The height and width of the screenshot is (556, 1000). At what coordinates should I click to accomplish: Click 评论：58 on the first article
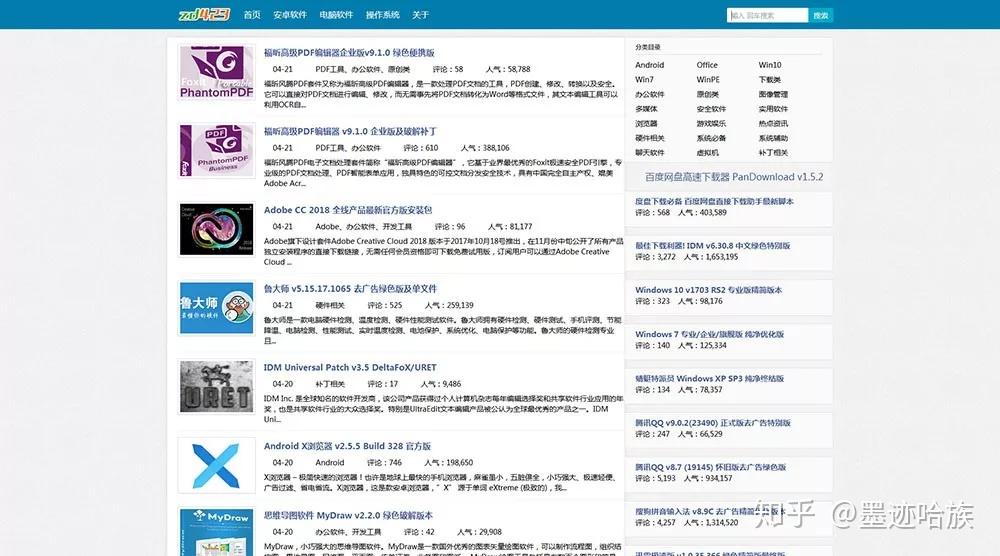click(x=448, y=70)
